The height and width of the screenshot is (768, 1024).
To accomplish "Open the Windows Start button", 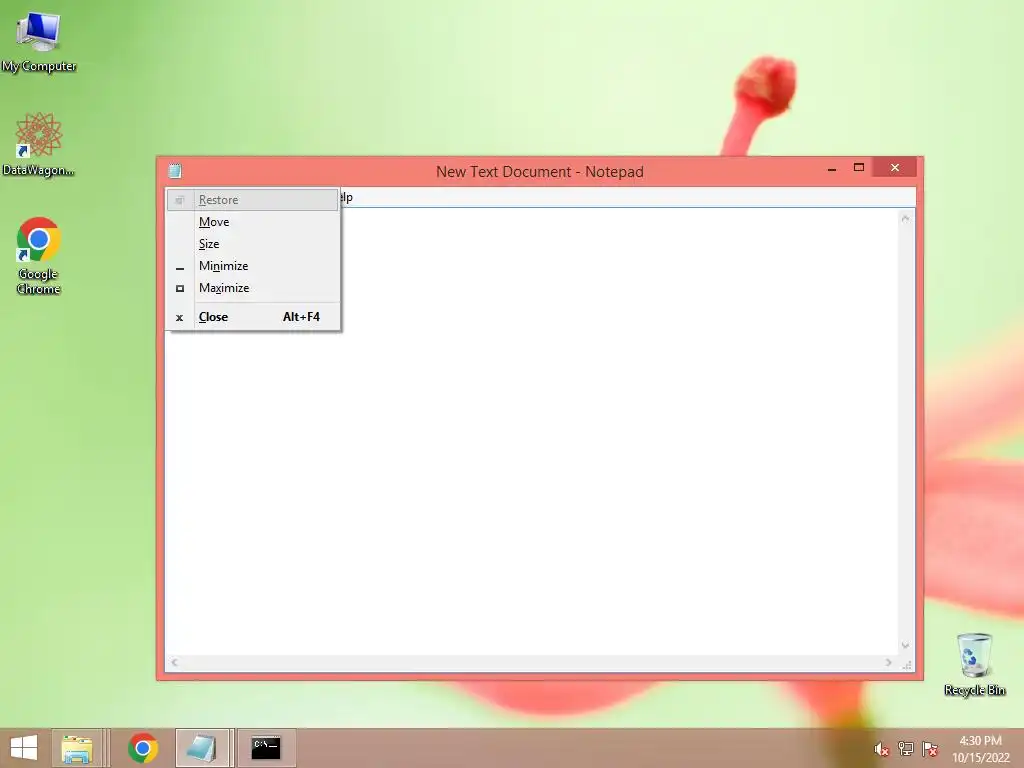I will click(x=24, y=748).
